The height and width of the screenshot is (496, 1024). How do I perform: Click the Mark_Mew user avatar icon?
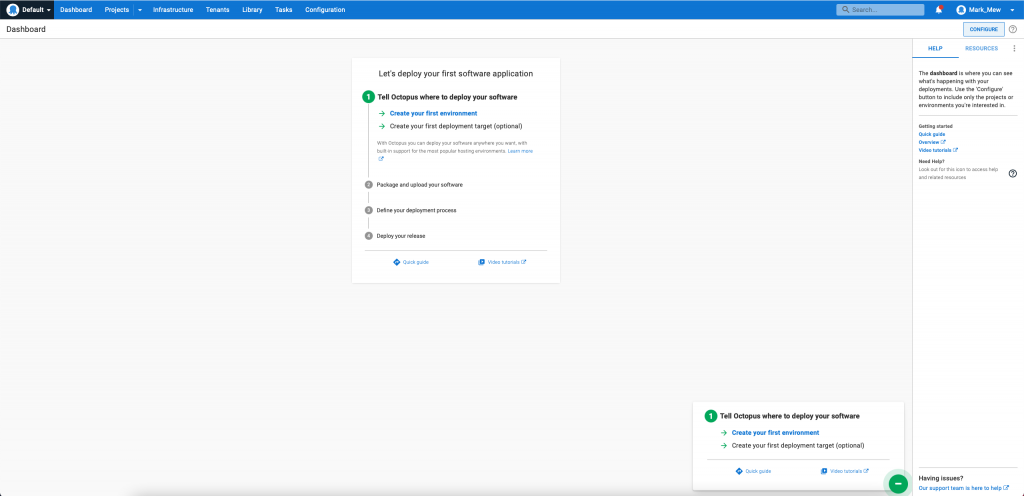tap(961, 10)
